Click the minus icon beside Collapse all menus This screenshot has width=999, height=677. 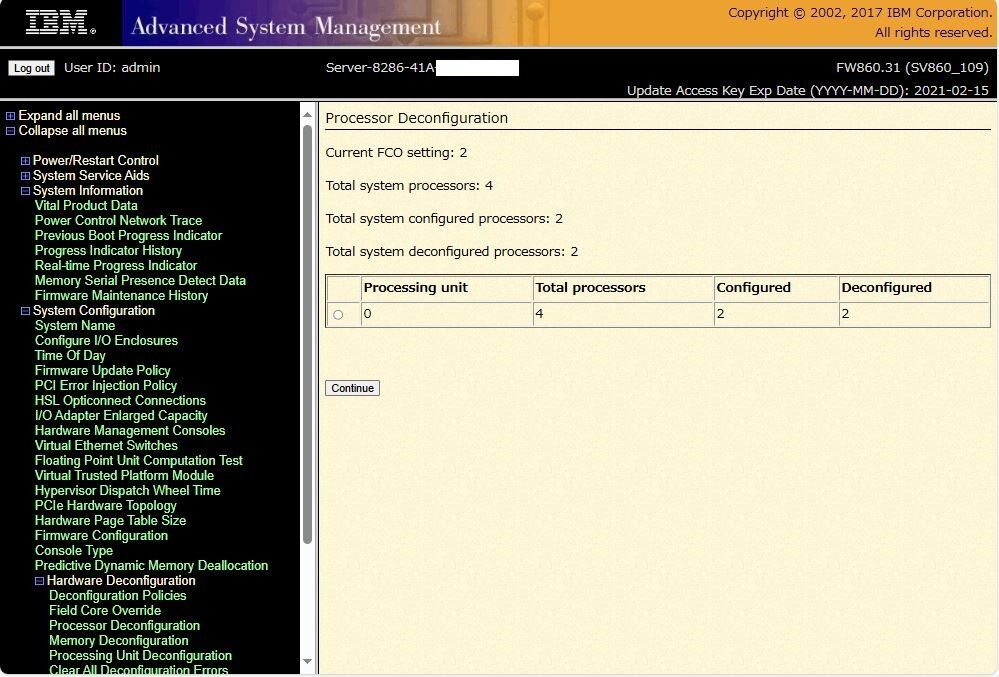[10, 131]
